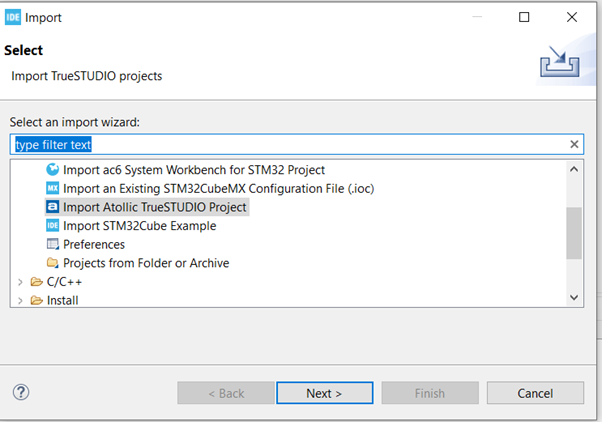Viewport: 602px width, 422px height.
Task: Select Import STM32Cube Example
Action: click(x=139, y=226)
